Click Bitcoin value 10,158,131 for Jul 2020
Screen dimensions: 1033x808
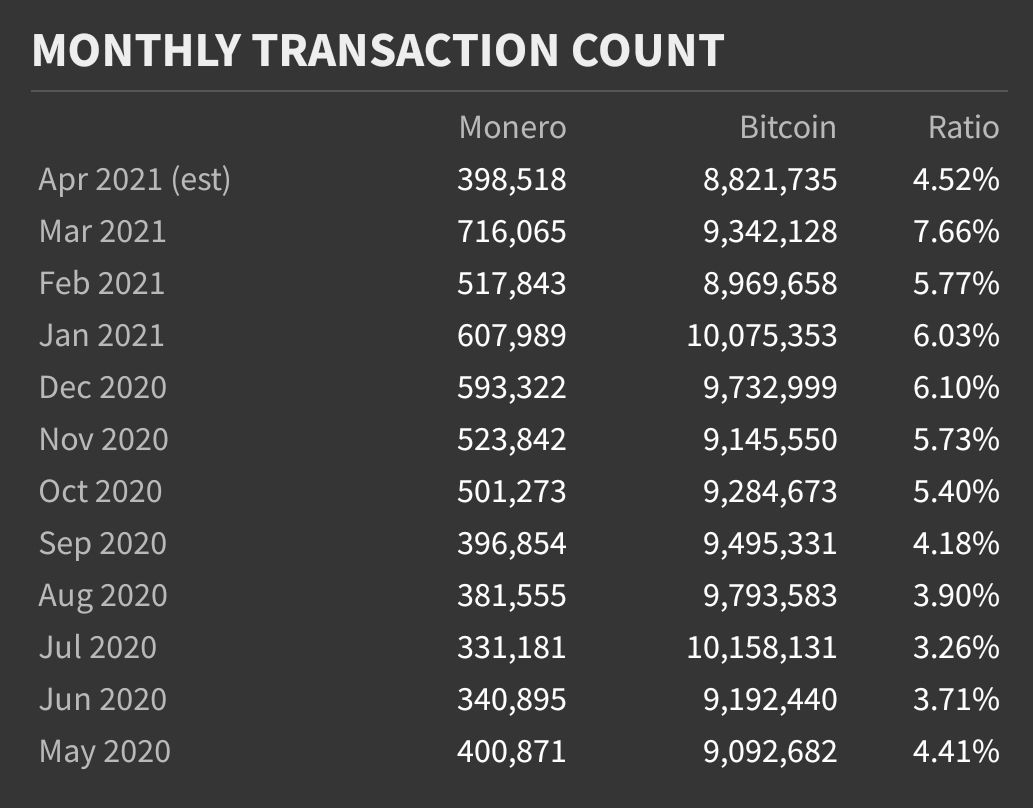pyautogui.click(x=762, y=648)
